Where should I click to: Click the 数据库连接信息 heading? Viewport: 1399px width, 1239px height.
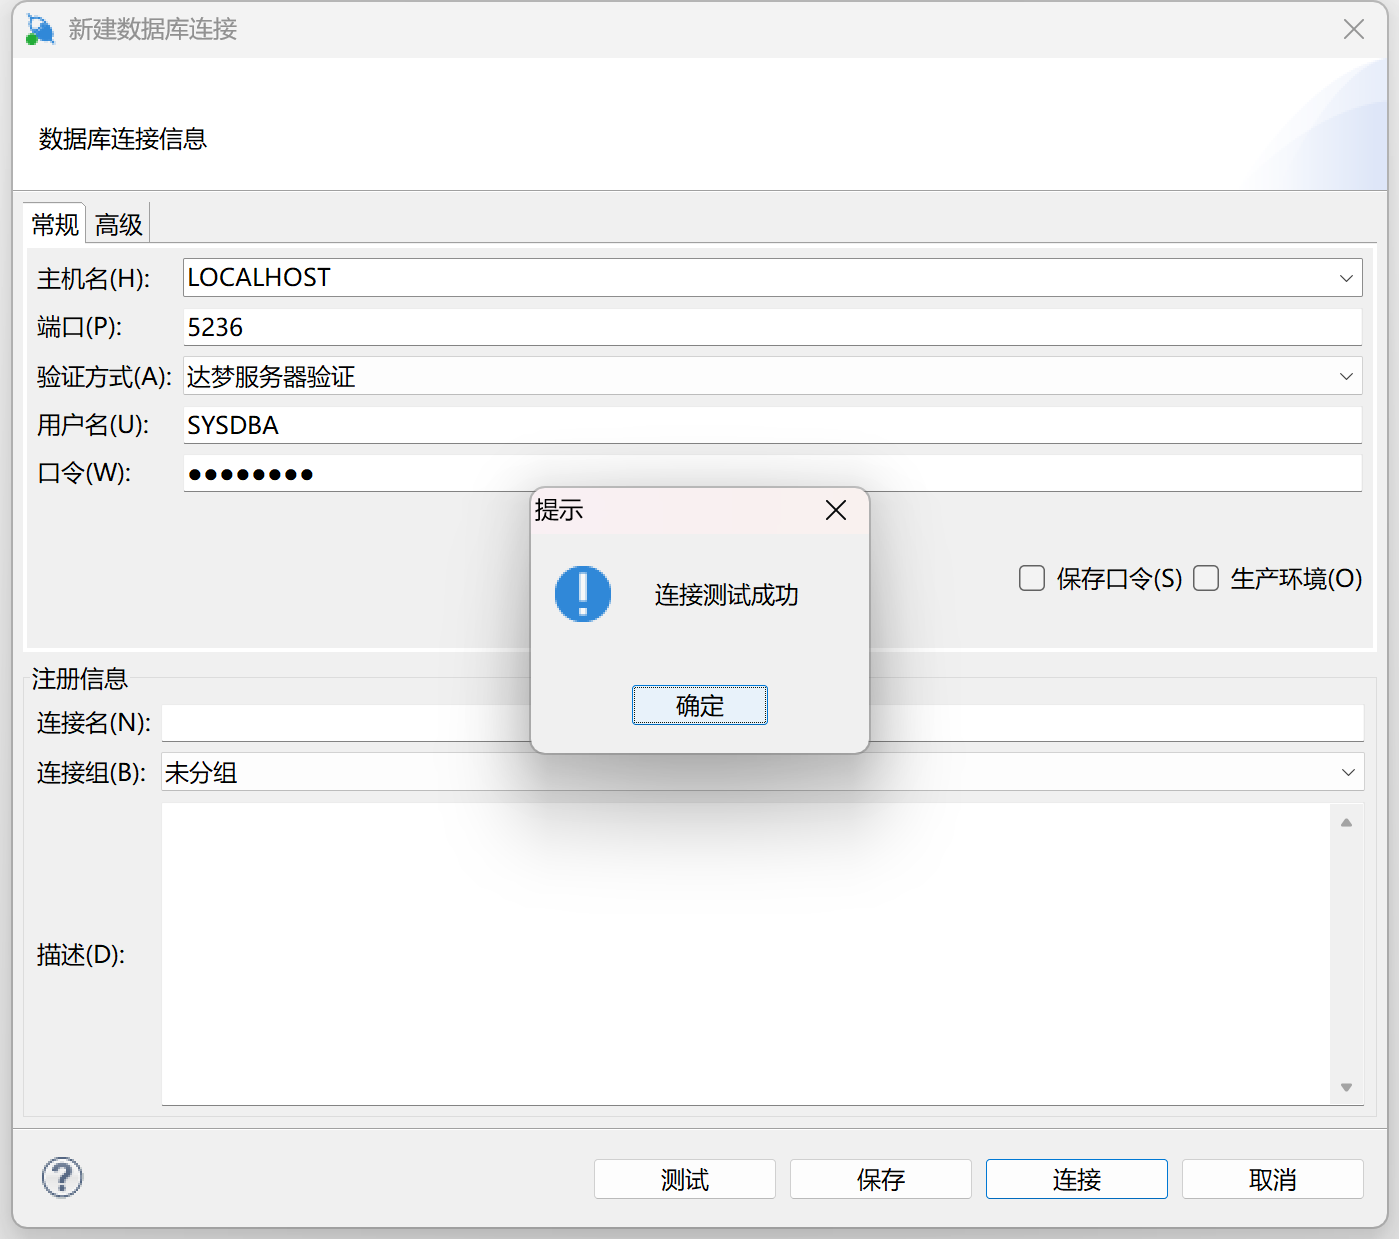(x=123, y=139)
